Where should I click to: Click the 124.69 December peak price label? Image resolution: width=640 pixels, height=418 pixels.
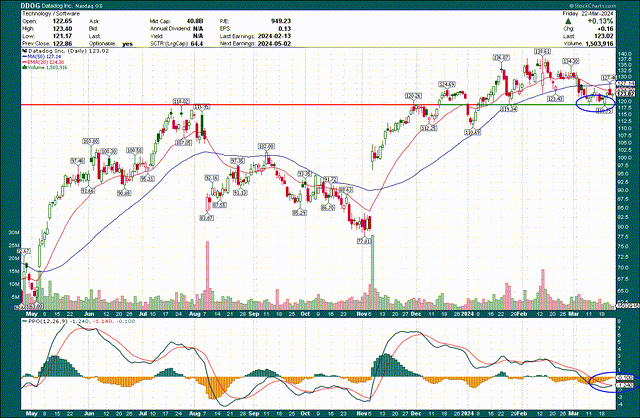(x=447, y=84)
